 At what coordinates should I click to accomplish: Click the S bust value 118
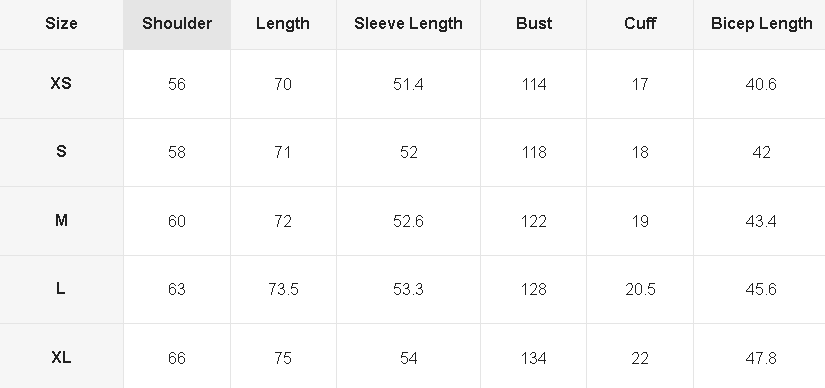tap(534, 153)
